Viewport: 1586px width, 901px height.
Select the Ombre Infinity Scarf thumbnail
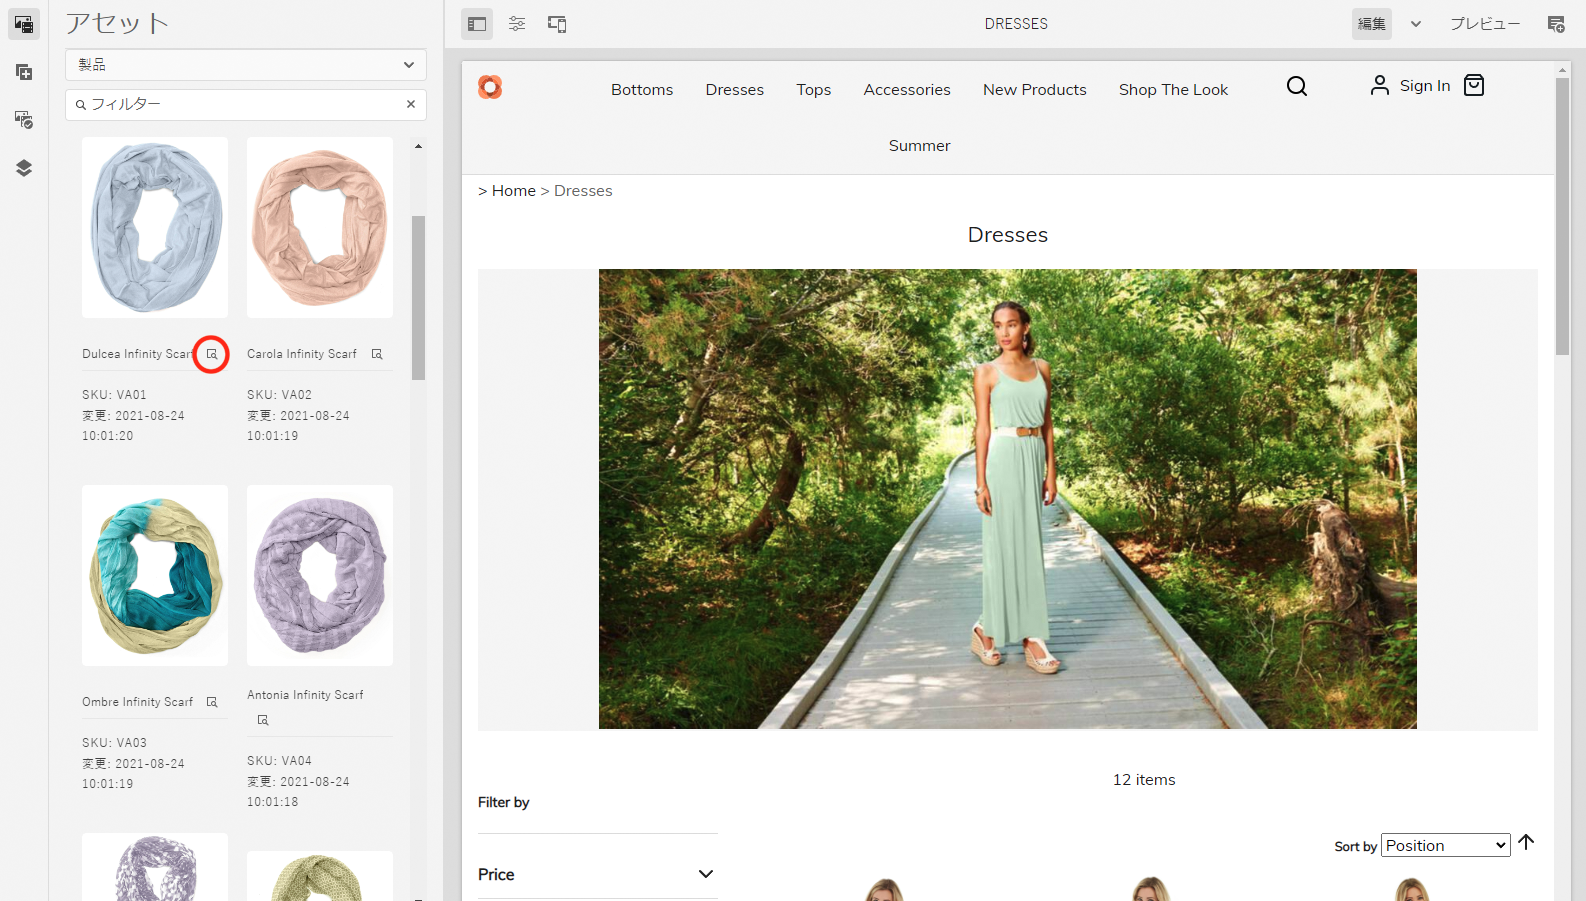click(x=155, y=576)
